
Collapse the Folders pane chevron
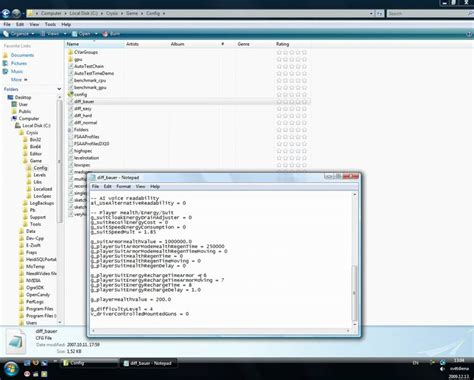[x=59, y=89]
